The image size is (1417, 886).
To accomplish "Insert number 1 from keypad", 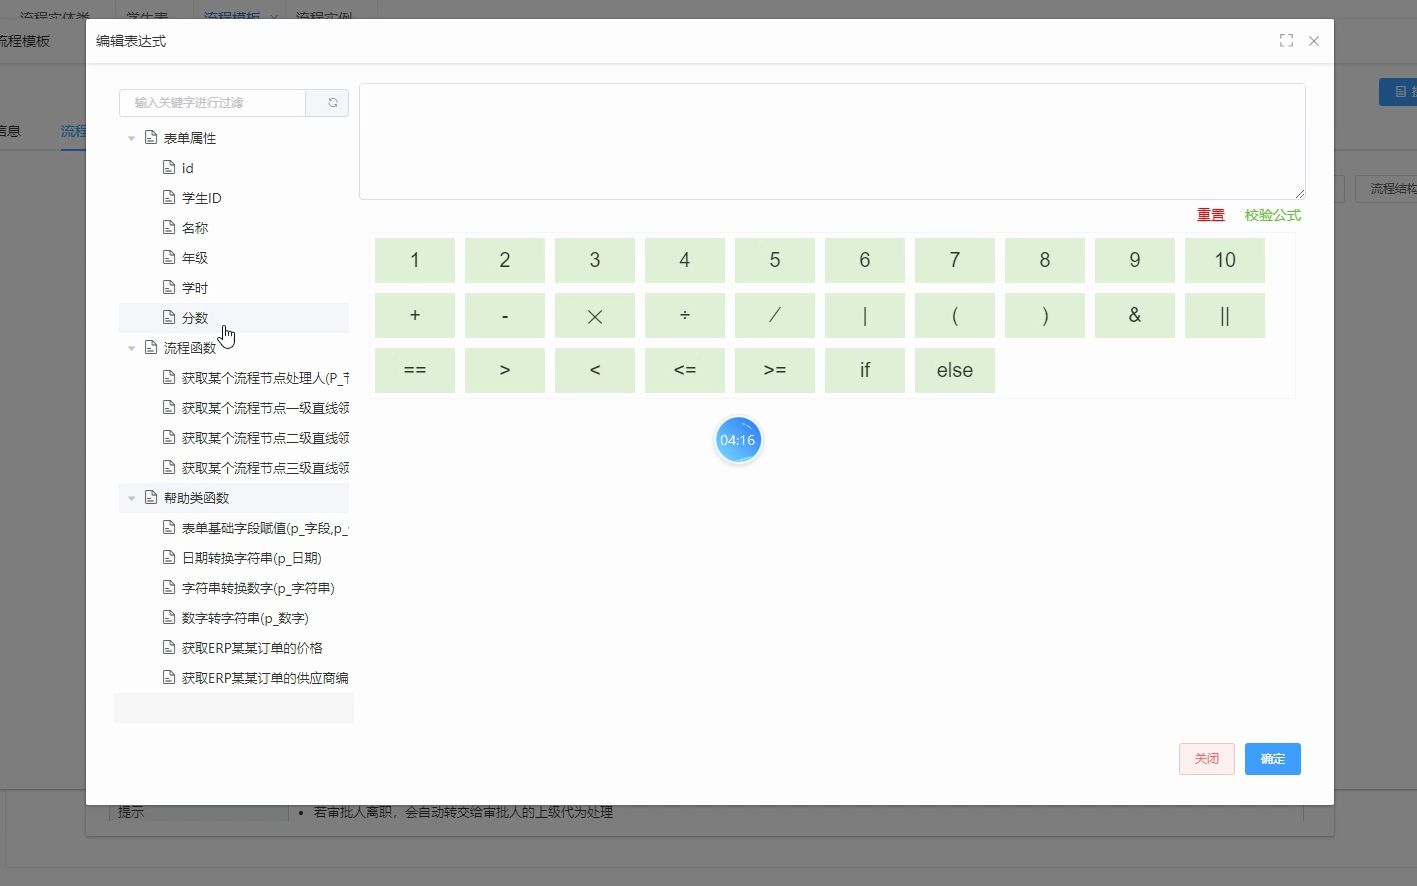I will click(415, 260).
